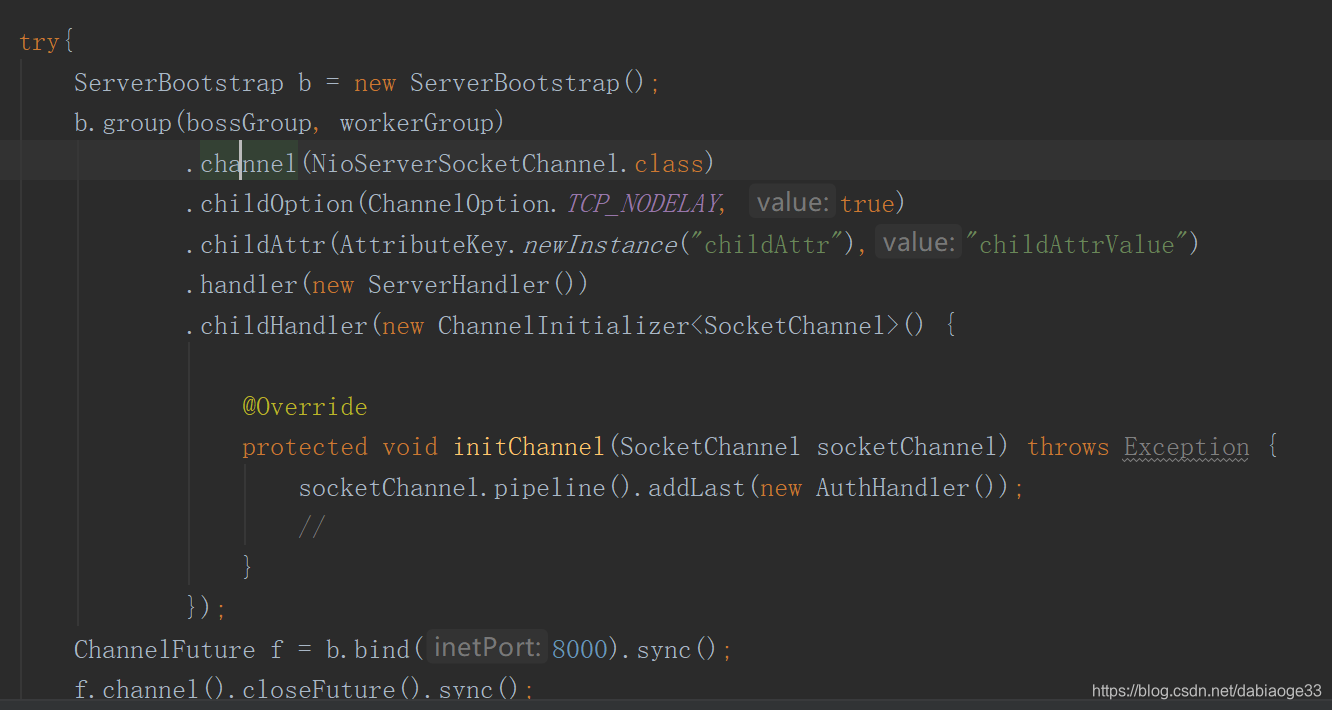Click the 'protected' keyword

tap(305, 447)
